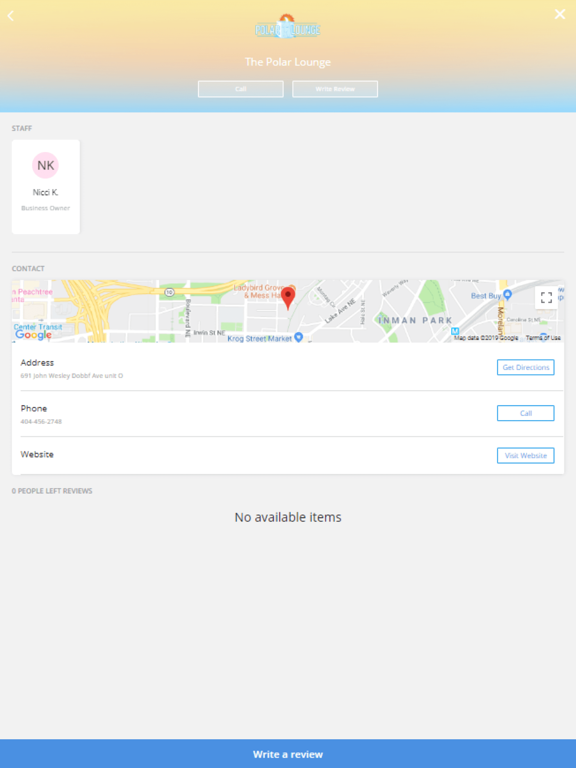576x768 pixels.
Task: Click the route 10 highway shield on map
Action: [169, 292]
